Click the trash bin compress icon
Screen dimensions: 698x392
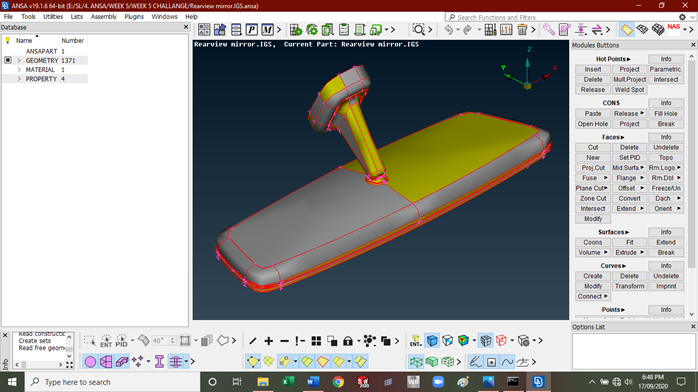(522, 30)
